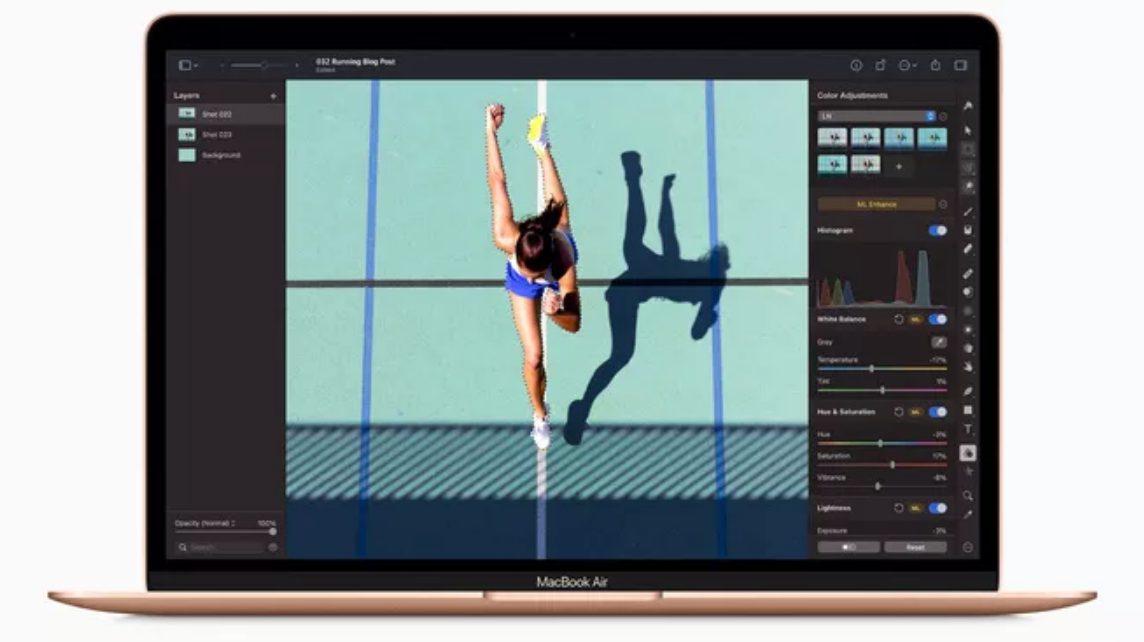
Task: Click the ML Enhance button
Action: [x=876, y=204]
